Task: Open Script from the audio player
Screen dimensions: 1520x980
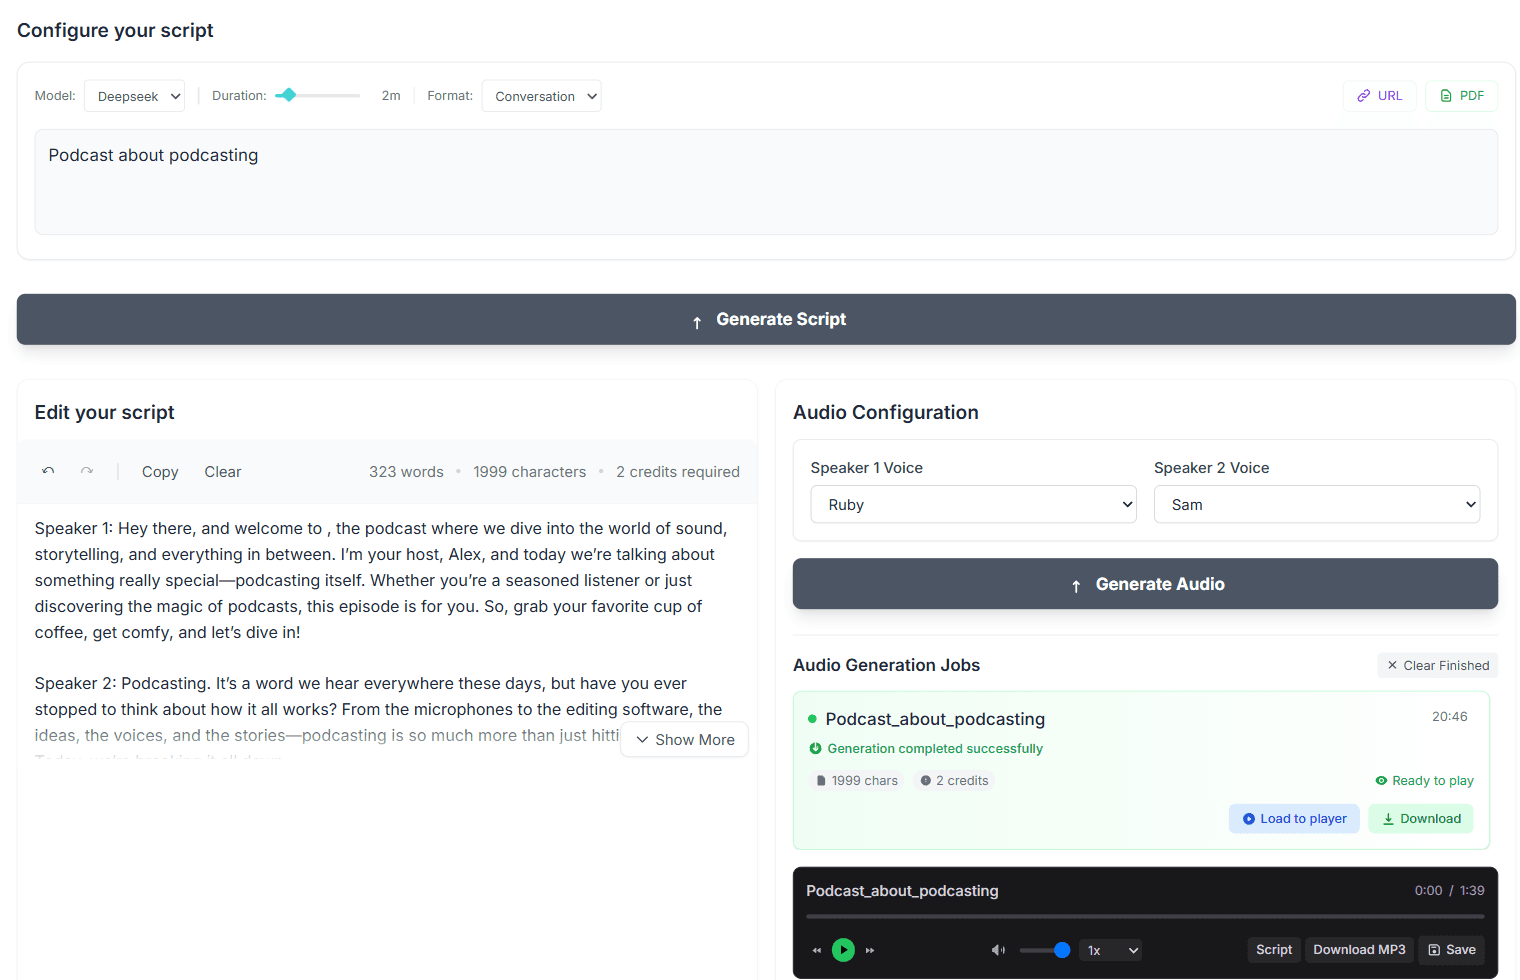Action: [1274, 950]
